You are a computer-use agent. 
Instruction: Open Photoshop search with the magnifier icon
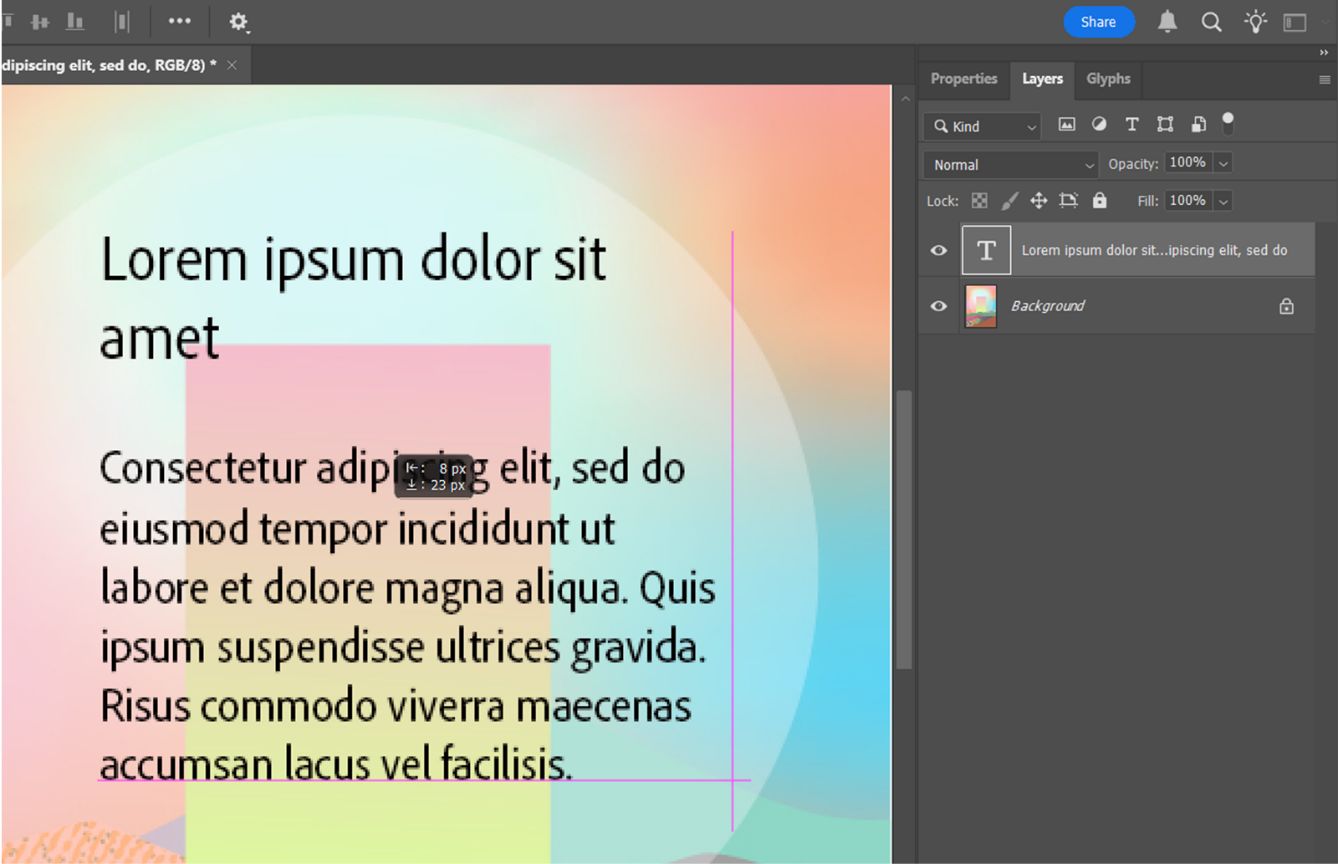pos(1211,21)
